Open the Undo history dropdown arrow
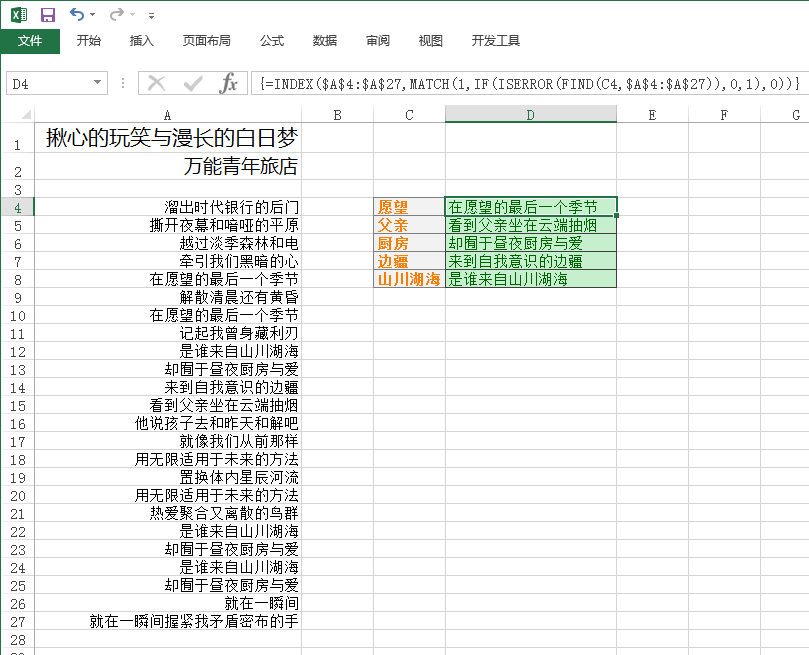The height and width of the screenshot is (655, 809). 93,14
